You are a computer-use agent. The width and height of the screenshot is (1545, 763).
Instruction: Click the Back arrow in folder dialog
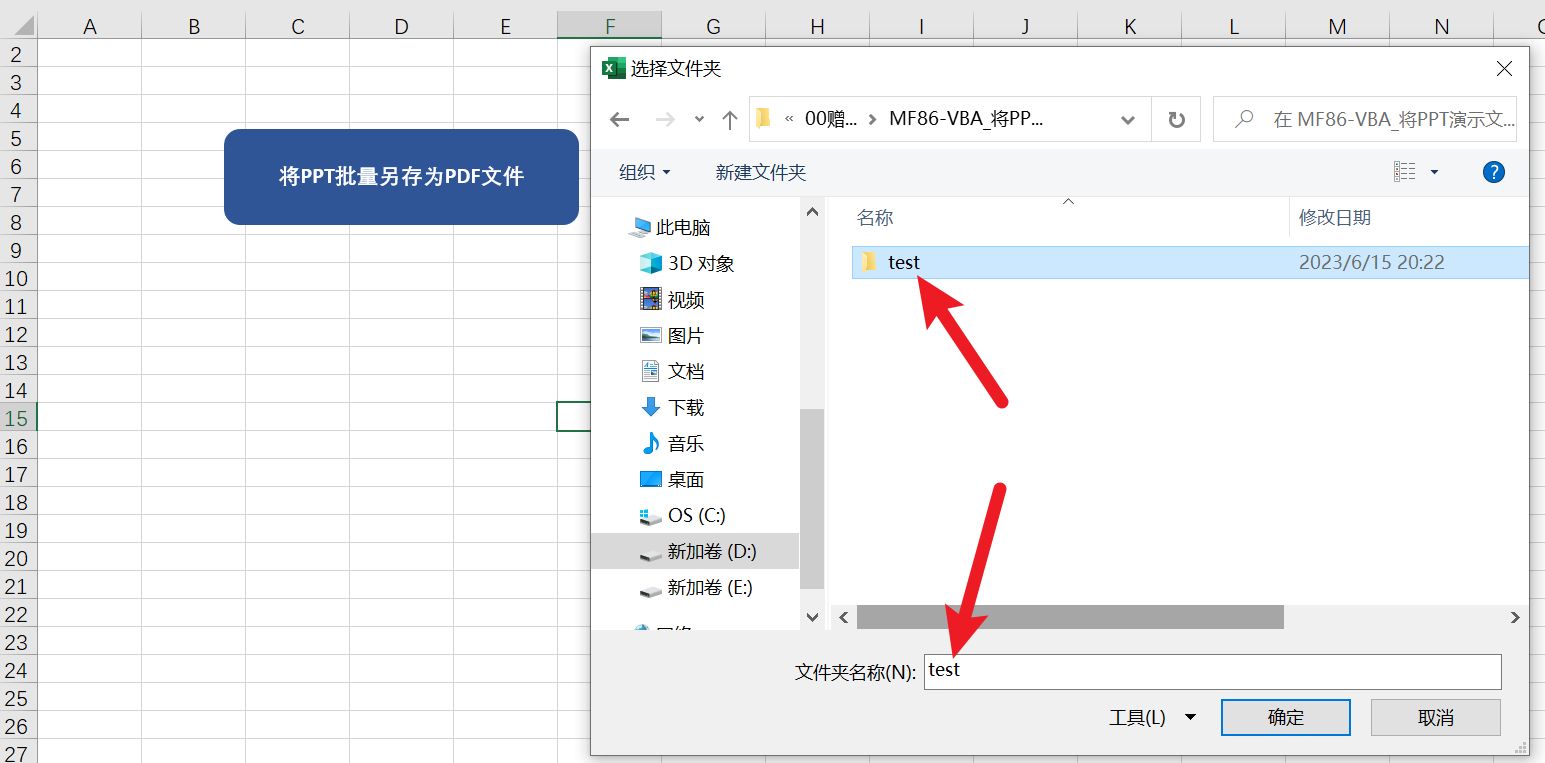click(620, 120)
